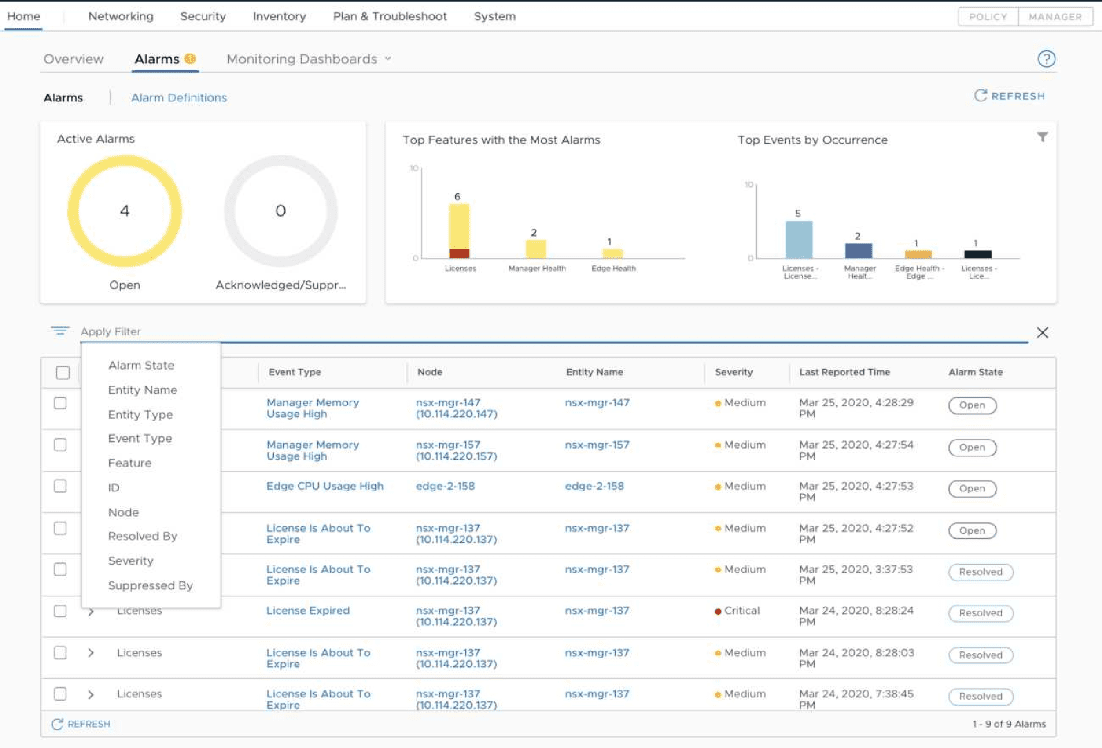The width and height of the screenshot is (1102, 748).
Task: Select Feature filter option
Action: 130,463
